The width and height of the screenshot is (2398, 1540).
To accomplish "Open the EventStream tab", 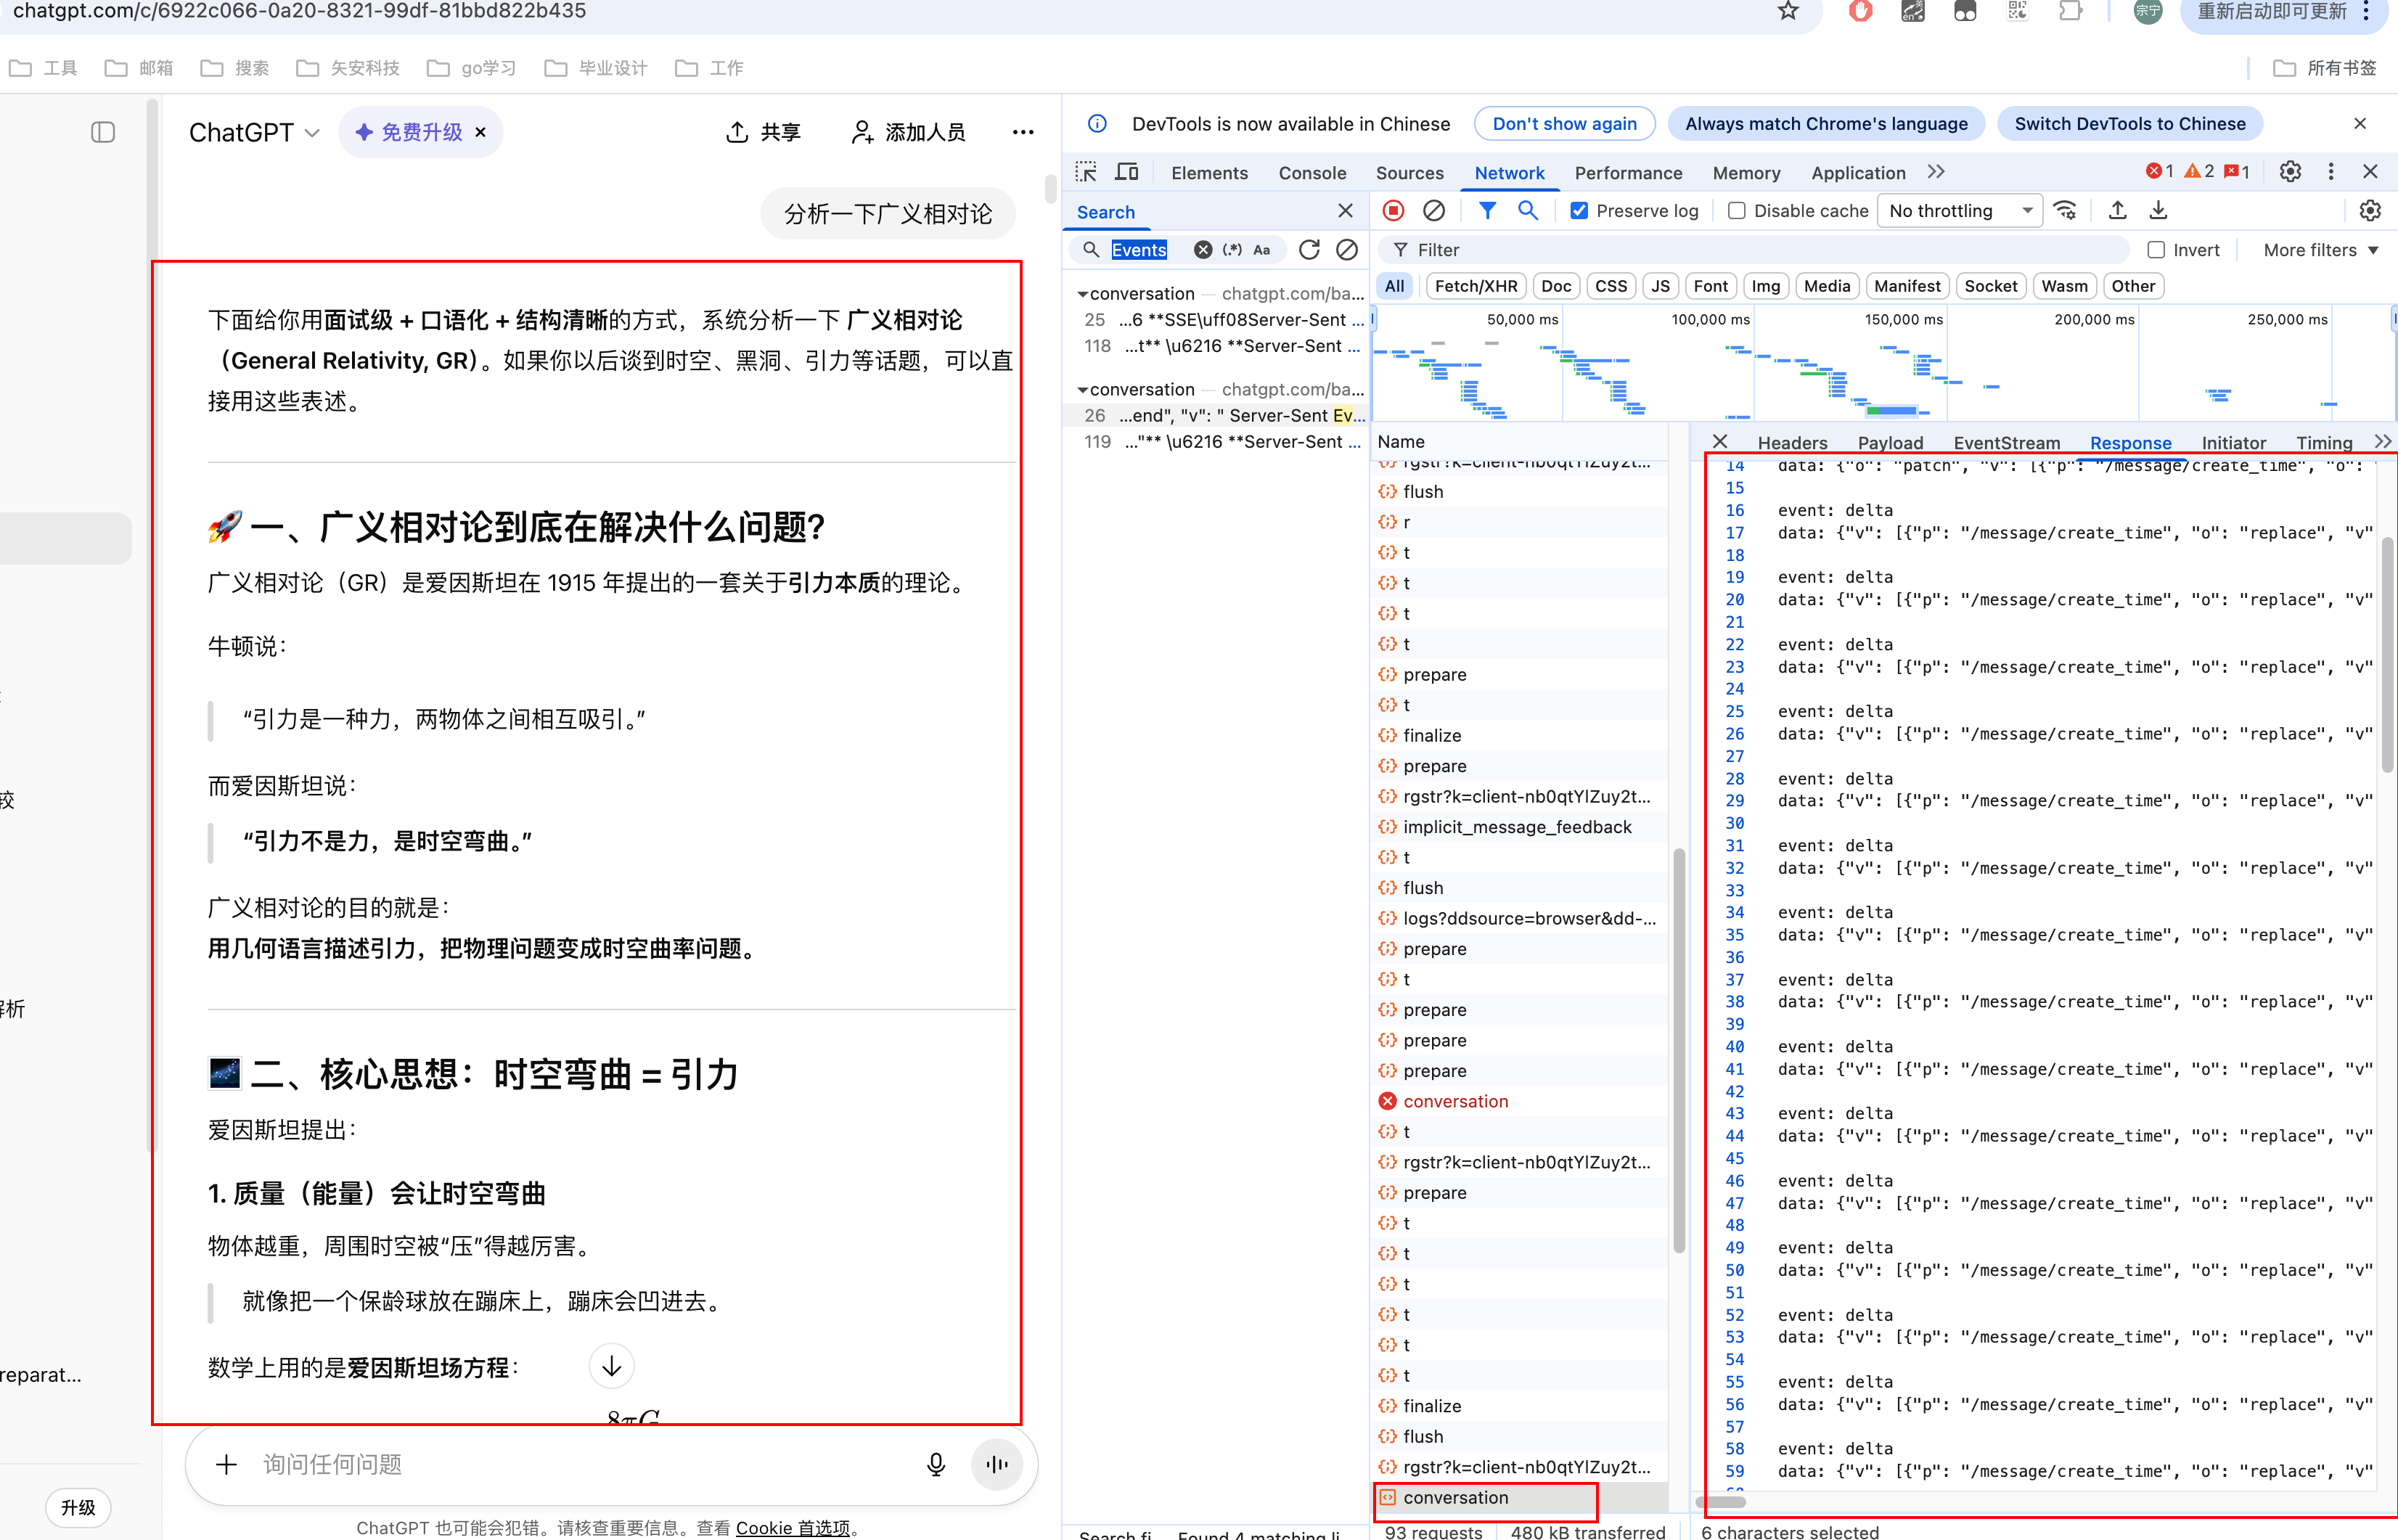I will (2006, 442).
